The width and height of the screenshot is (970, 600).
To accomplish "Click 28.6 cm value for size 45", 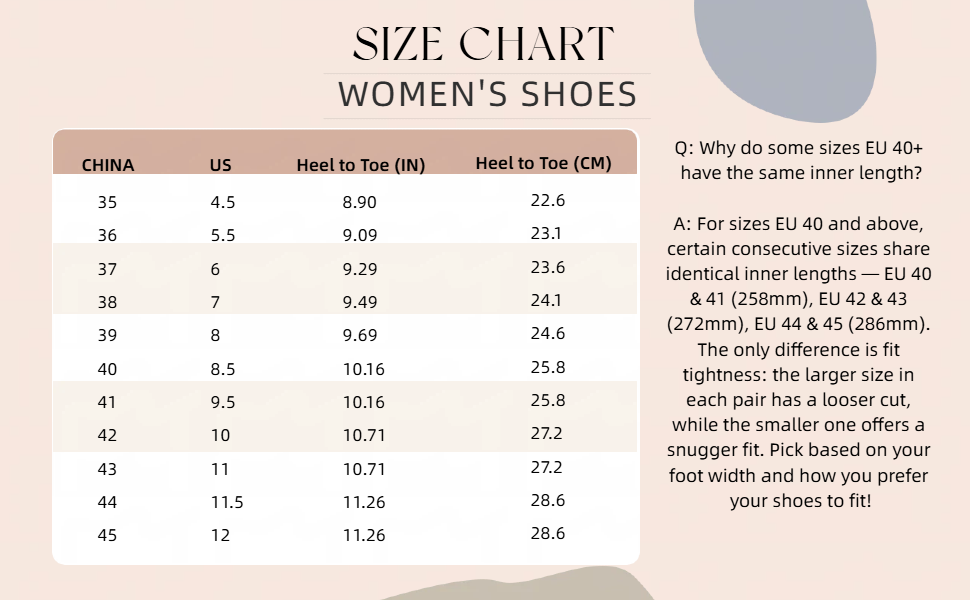I will tap(547, 533).
